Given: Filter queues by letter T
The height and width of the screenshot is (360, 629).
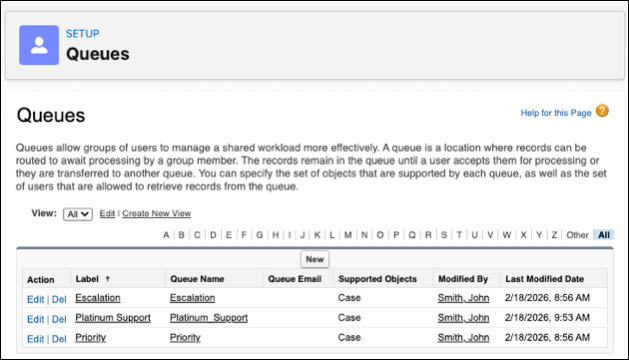Looking at the screenshot, I should click(459, 235).
